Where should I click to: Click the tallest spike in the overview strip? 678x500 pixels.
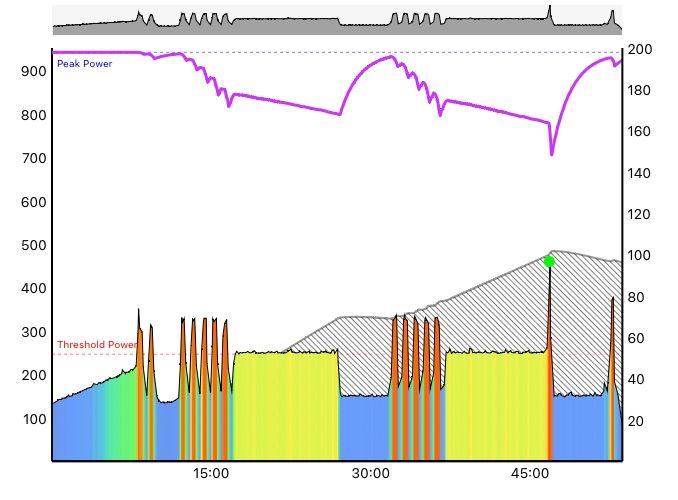pos(550,12)
